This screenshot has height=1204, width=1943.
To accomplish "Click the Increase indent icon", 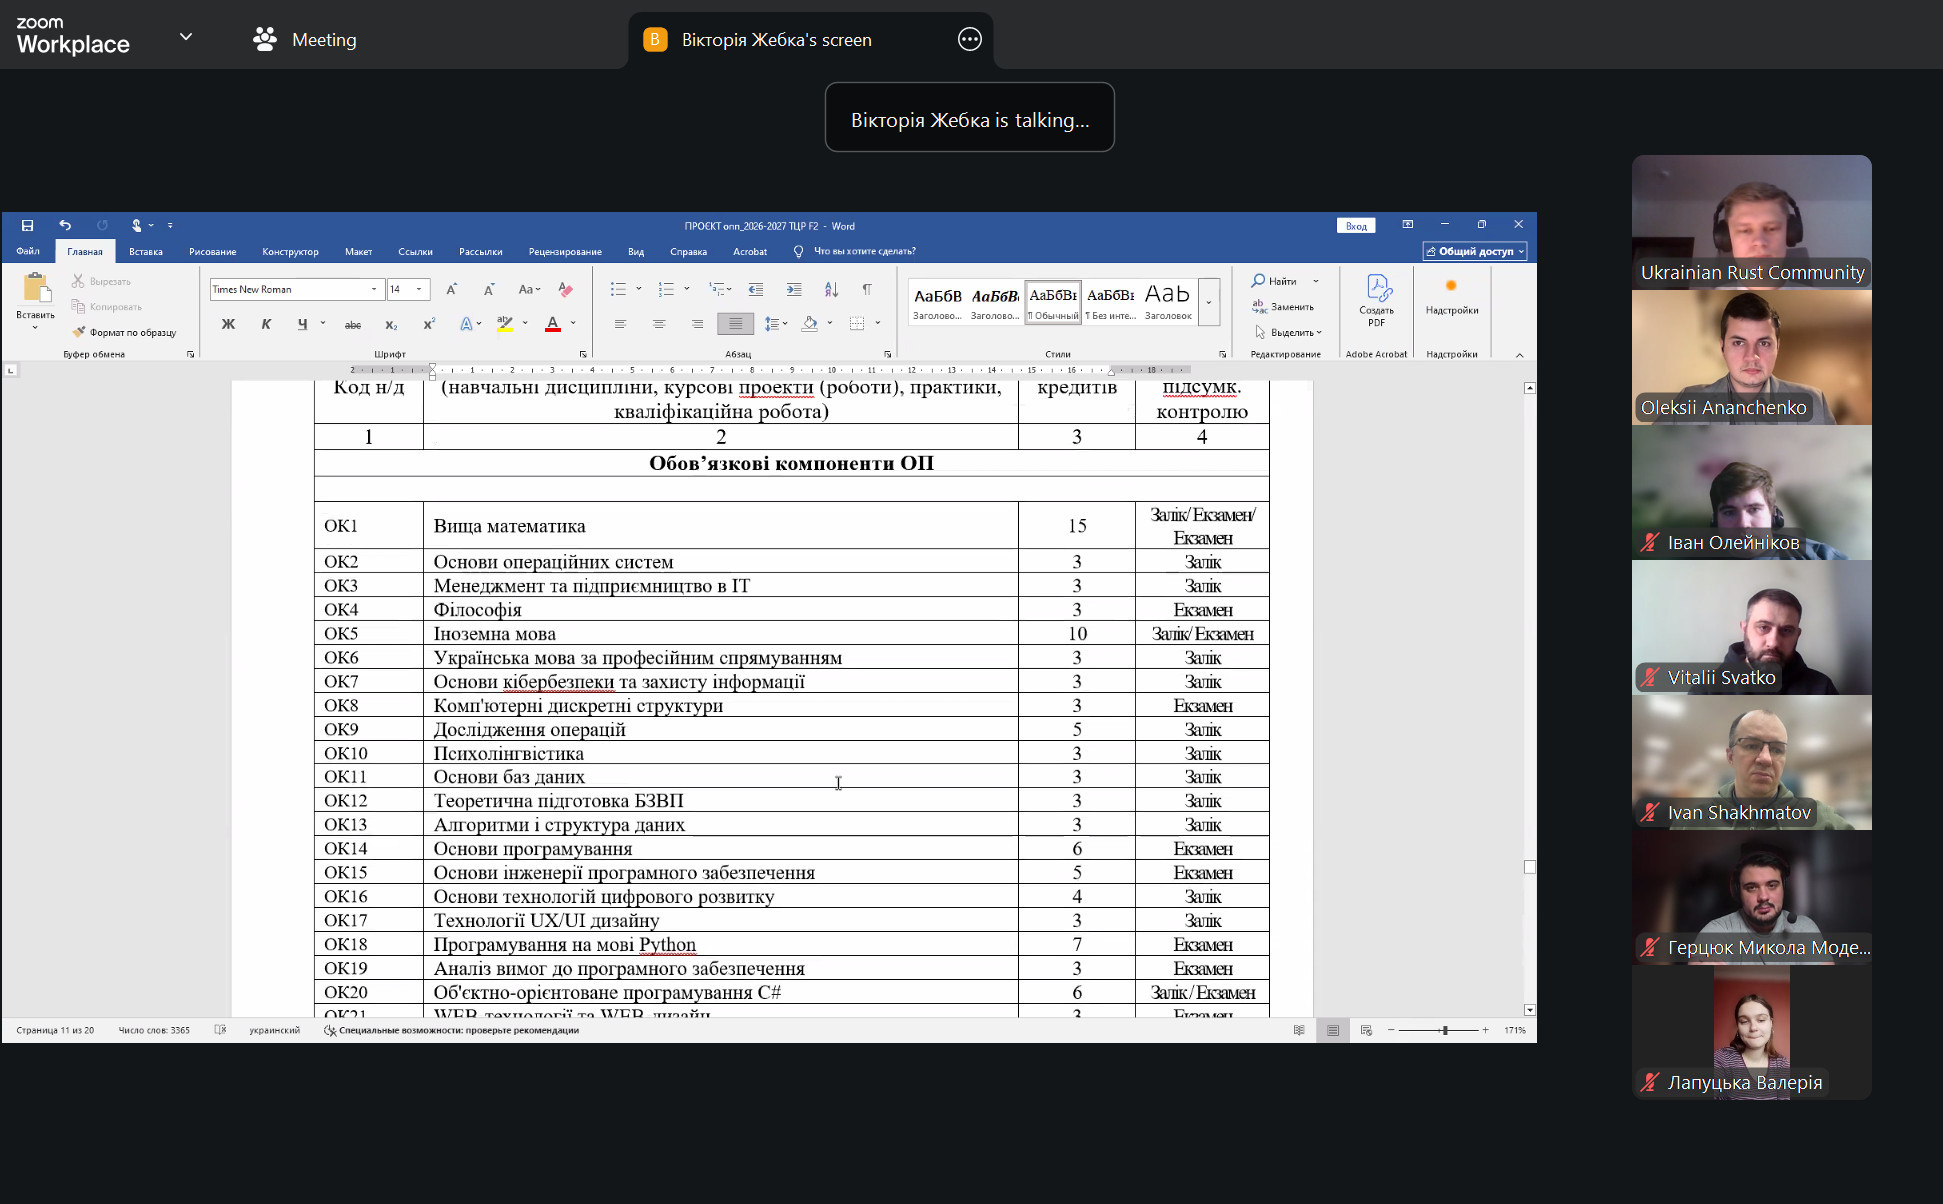I will (794, 289).
